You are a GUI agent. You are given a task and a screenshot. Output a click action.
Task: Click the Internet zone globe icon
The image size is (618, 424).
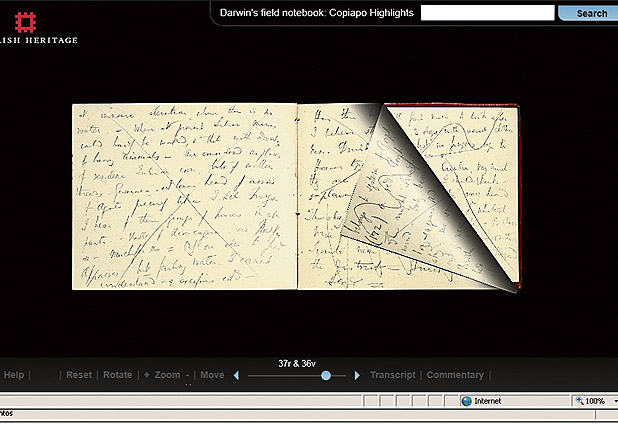coord(466,401)
